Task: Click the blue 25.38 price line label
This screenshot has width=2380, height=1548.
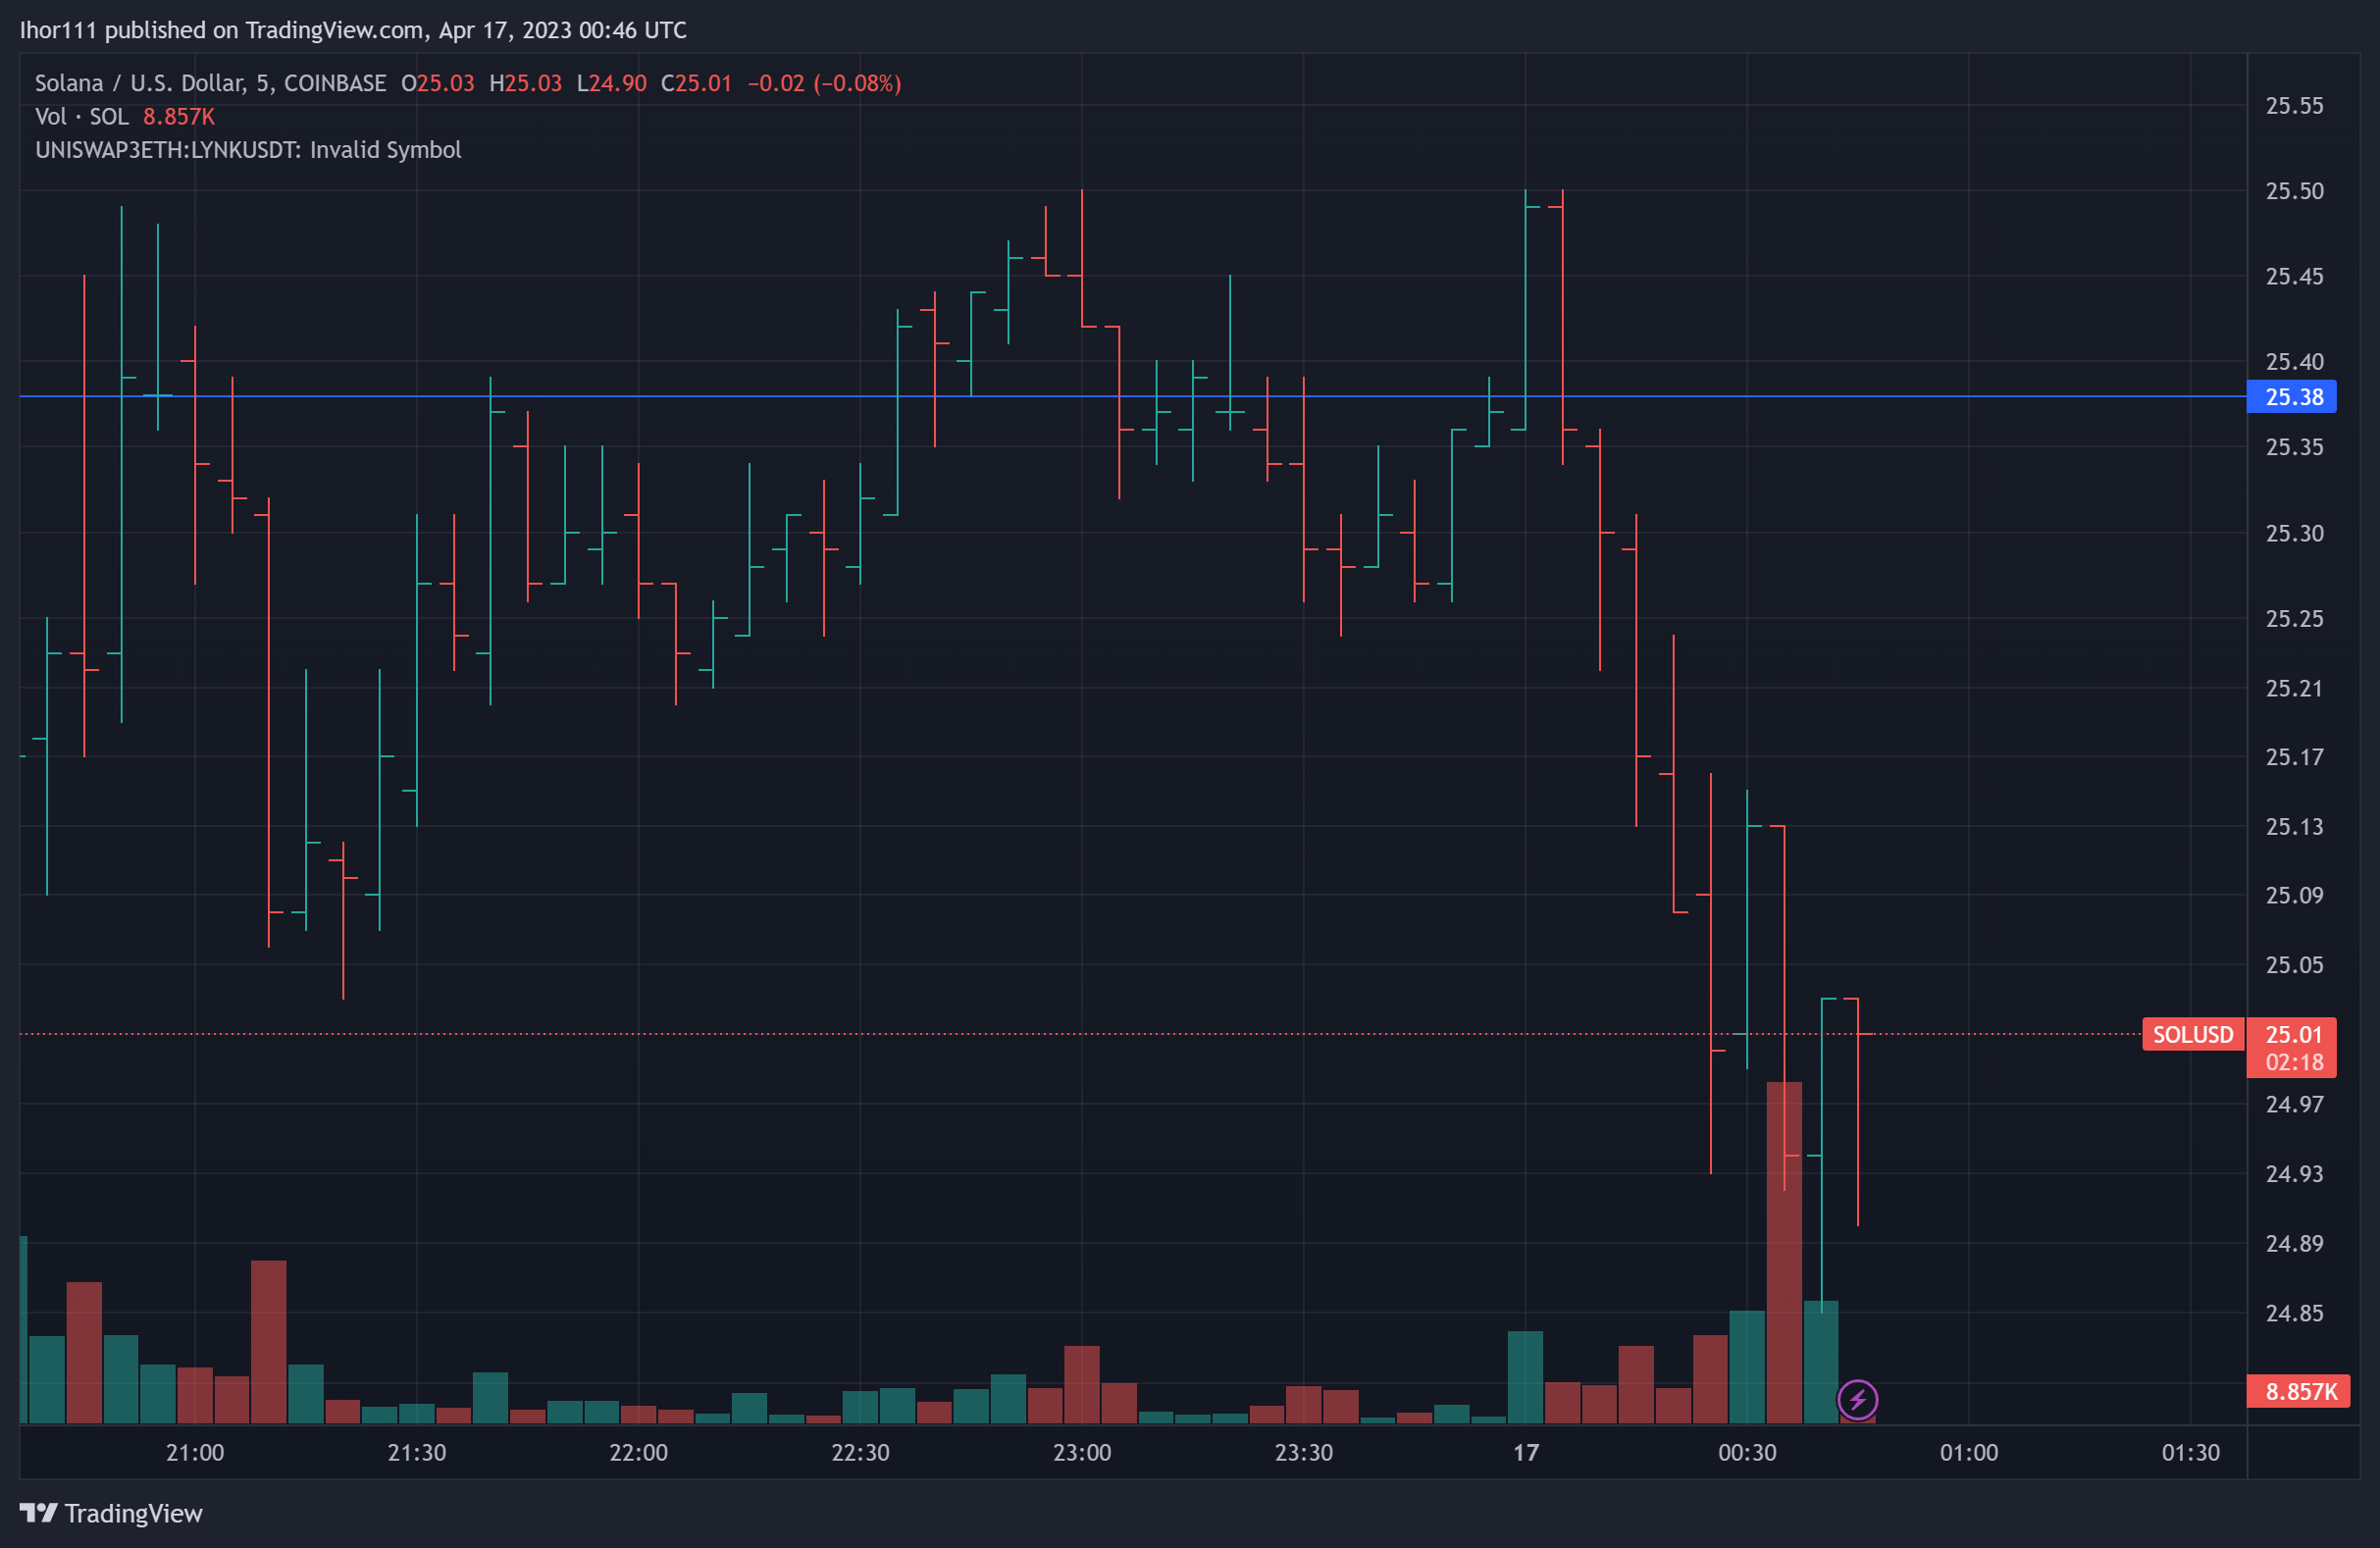Action: pos(2291,397)
